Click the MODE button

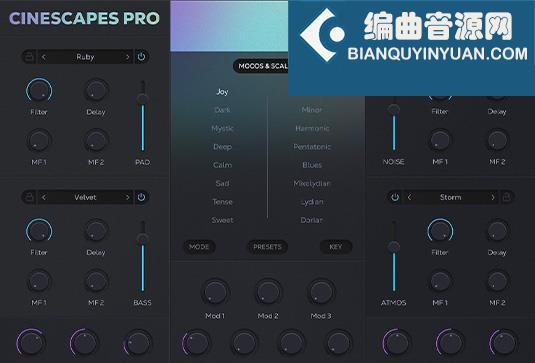click(x=199, y=247)
